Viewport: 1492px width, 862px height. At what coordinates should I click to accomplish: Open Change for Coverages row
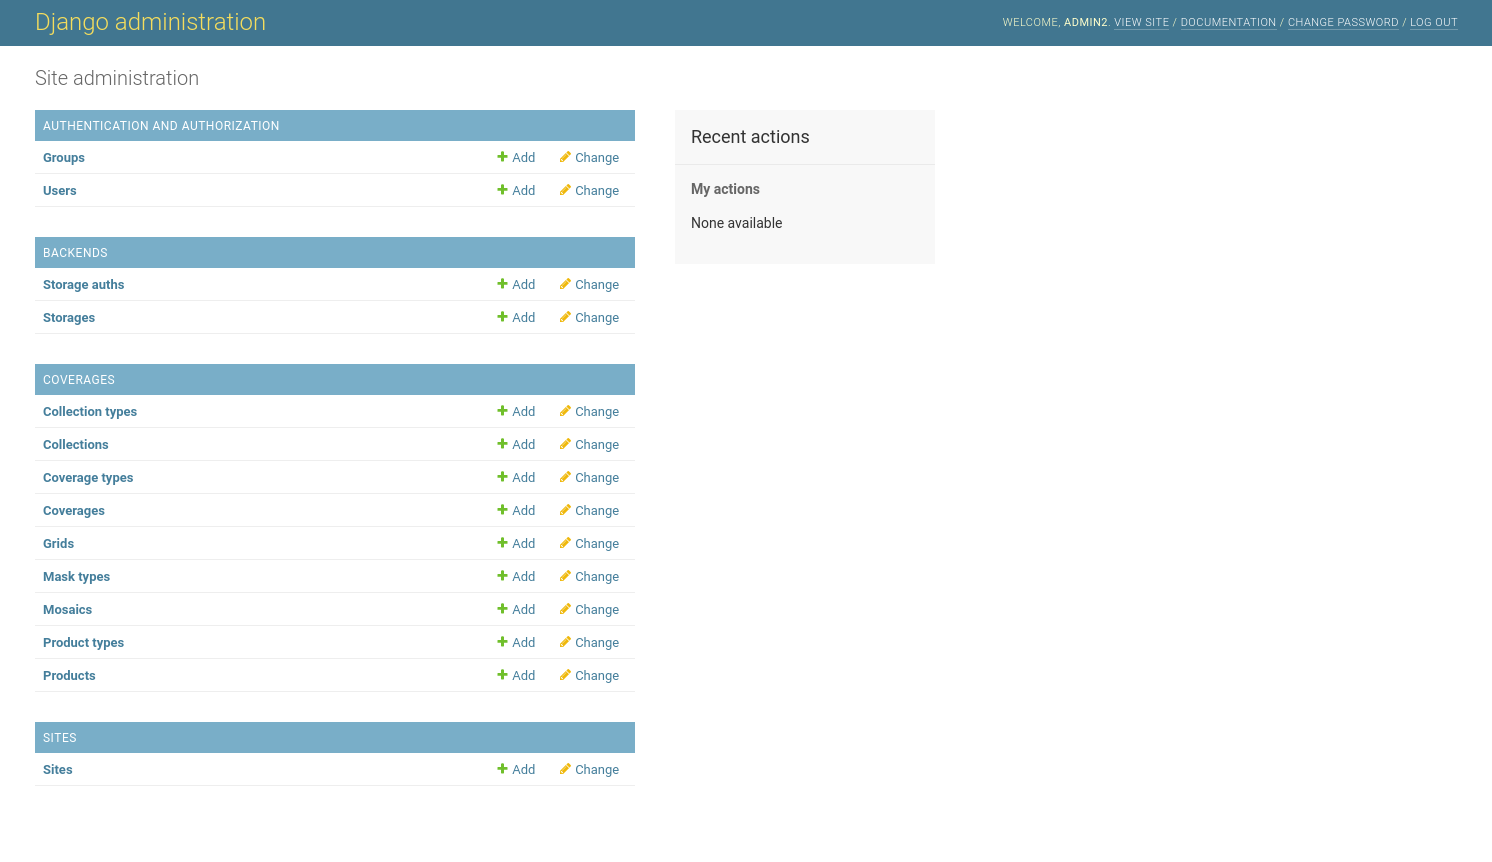(589, 511)
